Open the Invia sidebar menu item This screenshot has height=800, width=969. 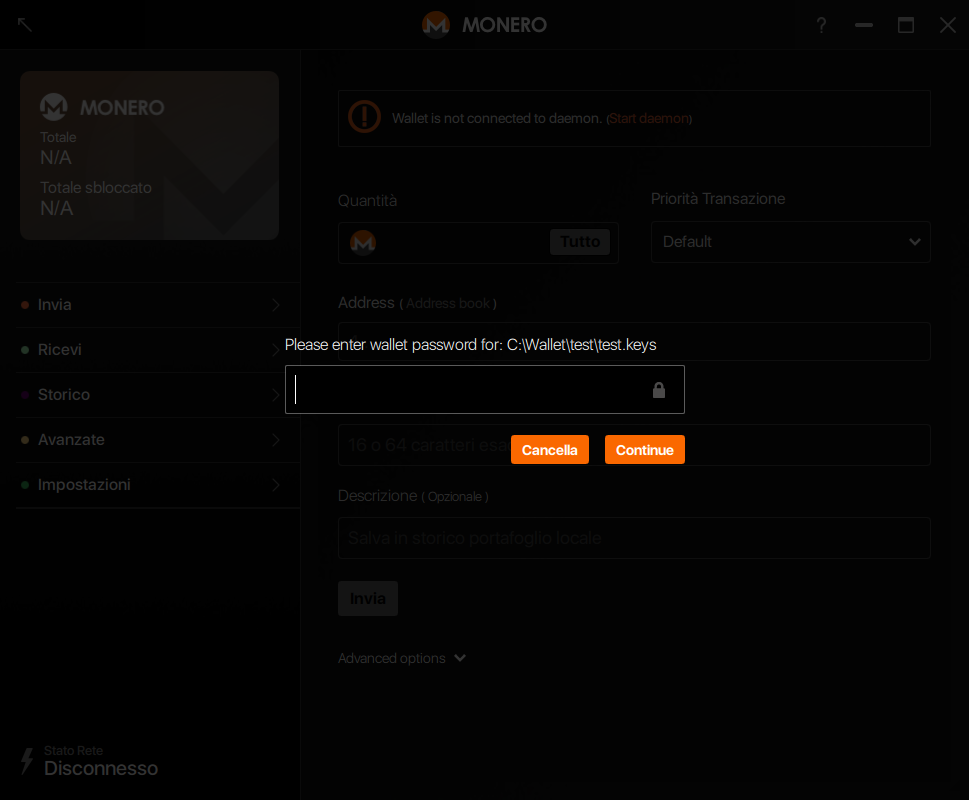click(158, 305)
